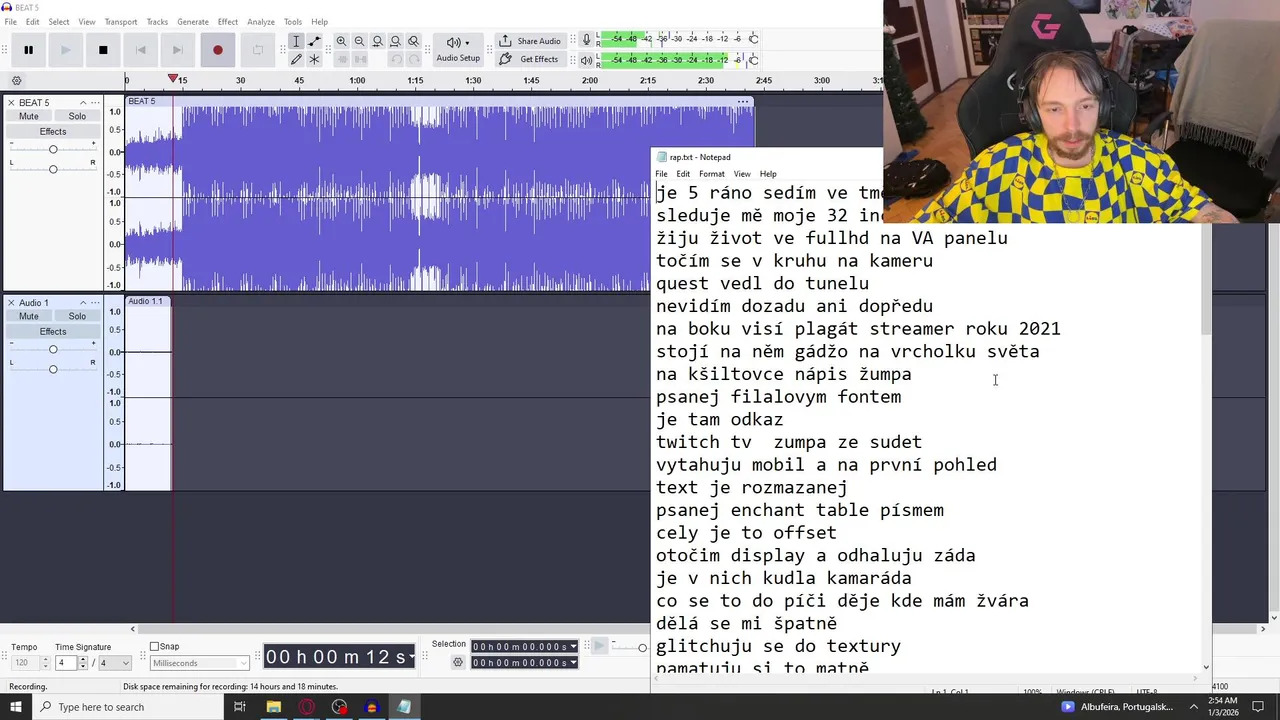Click Selection toolbar gear settings icon
The width and height of the screenshot is (1280, 720).
[458, 662]
